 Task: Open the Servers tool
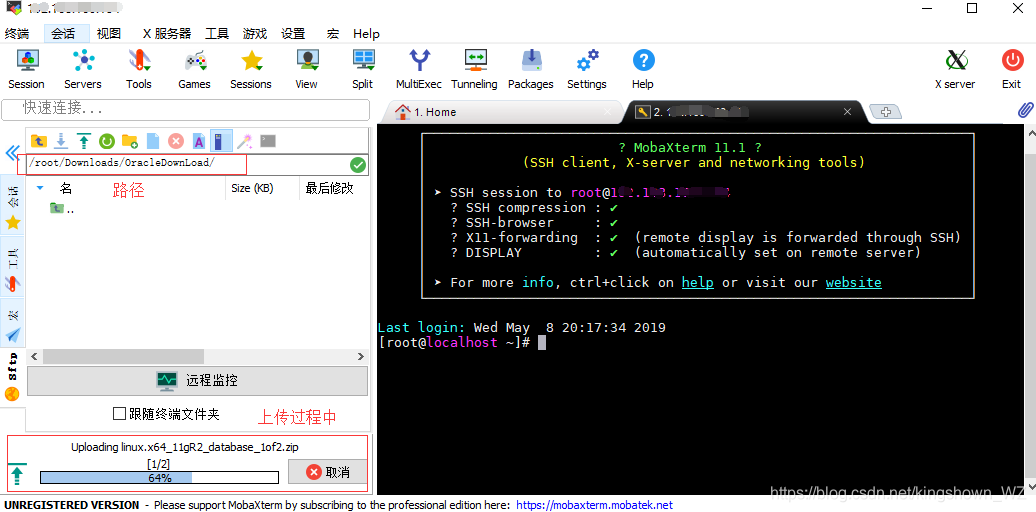[83, 69]
